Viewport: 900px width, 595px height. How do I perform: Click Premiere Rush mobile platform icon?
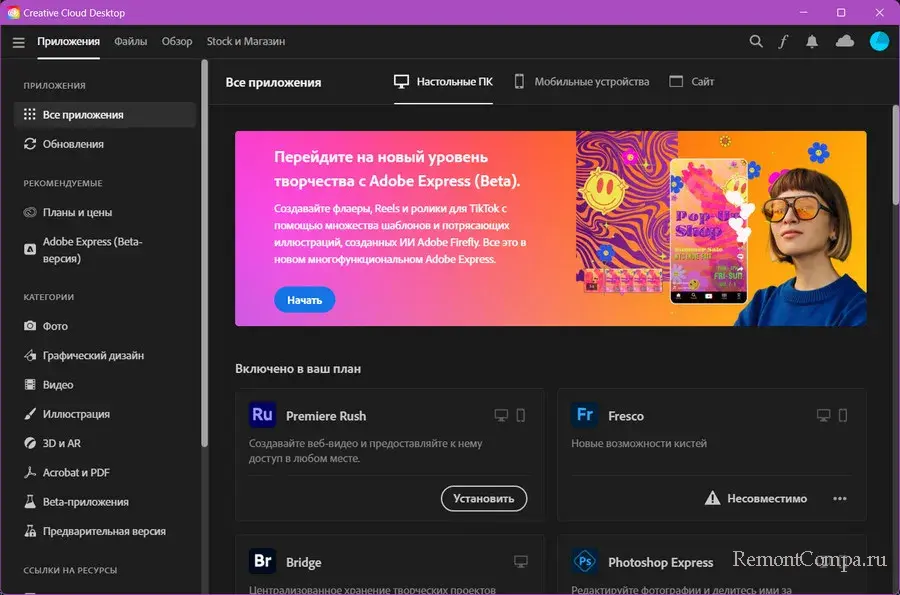[x=521, y=415]
